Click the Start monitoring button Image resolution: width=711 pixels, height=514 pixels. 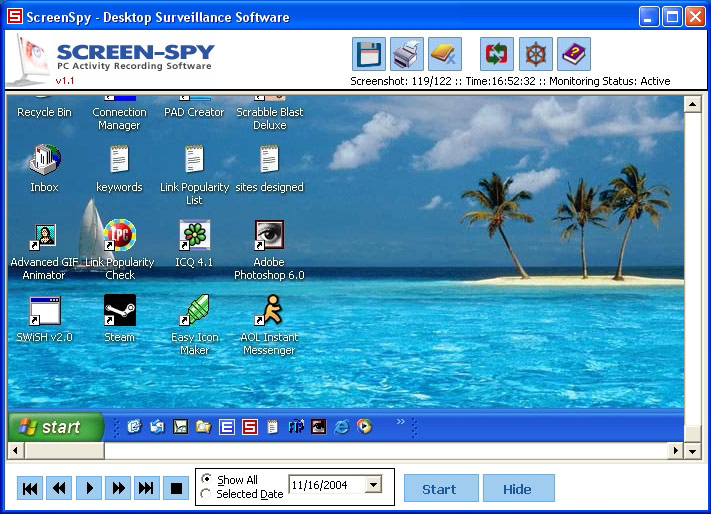(441, 488)
